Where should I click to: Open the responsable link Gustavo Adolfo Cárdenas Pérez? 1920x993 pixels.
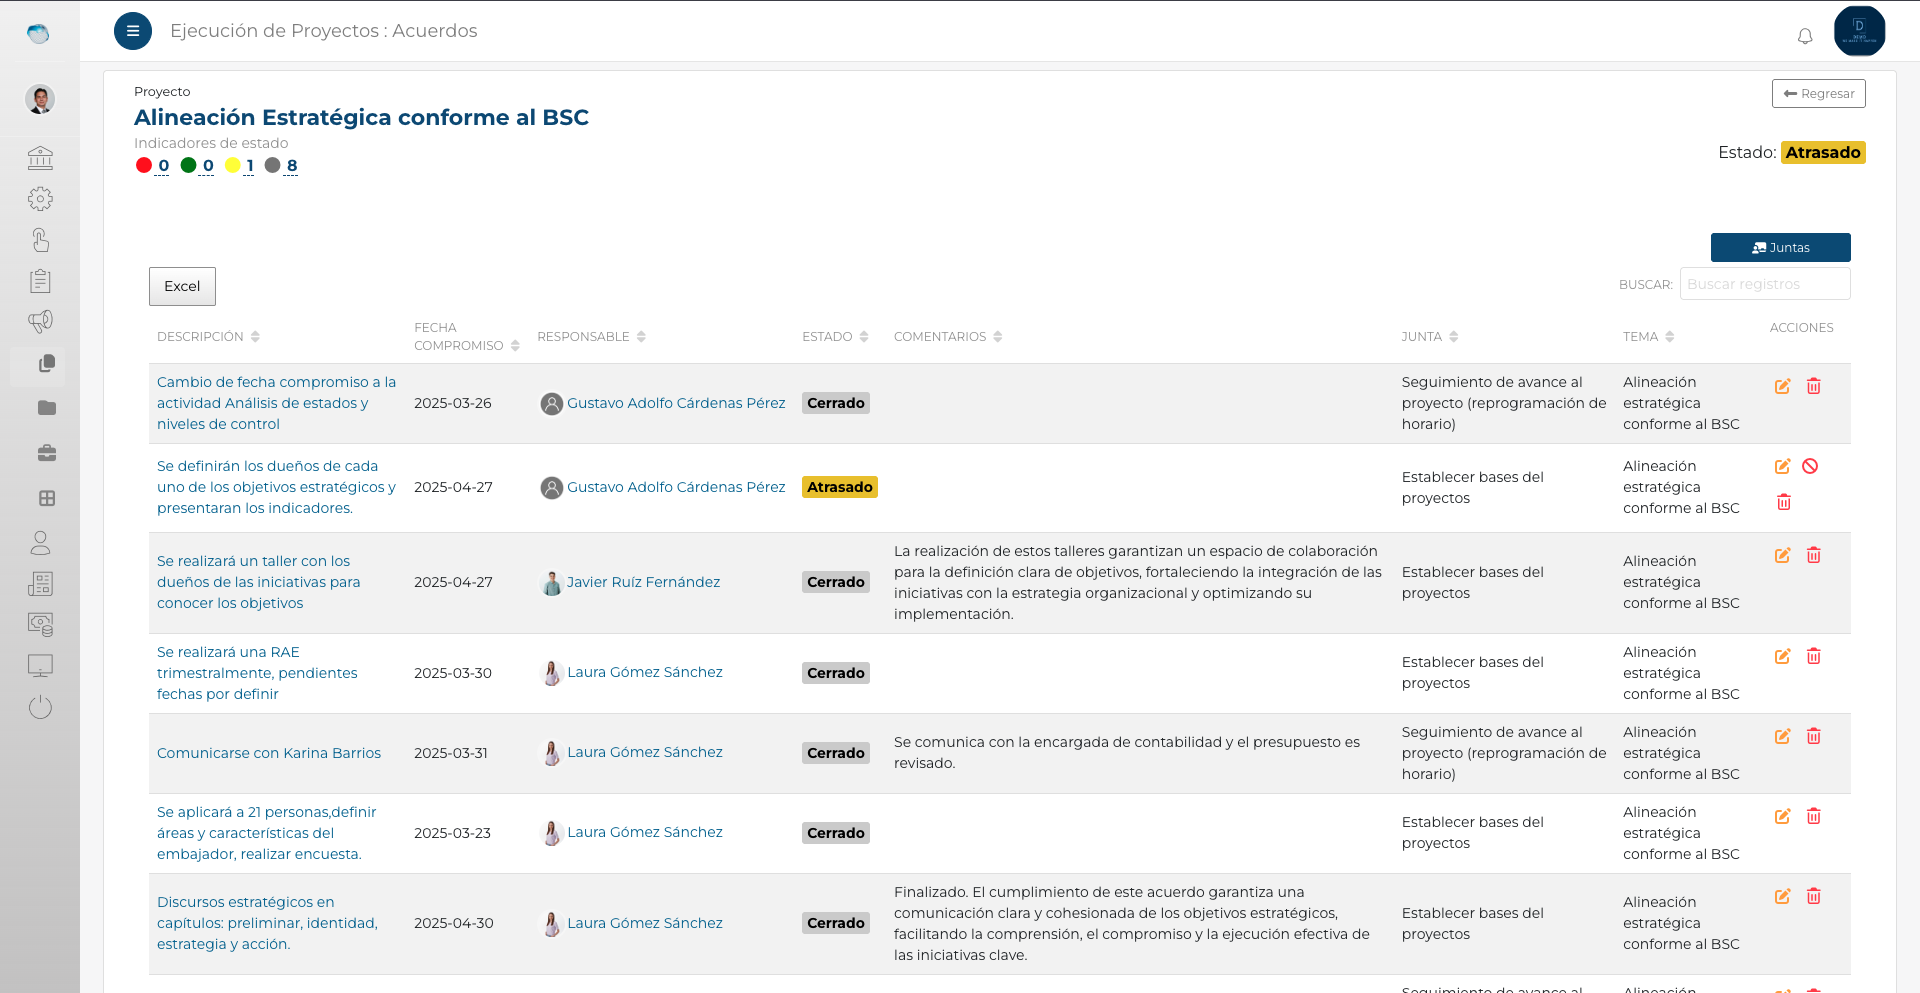click(x=676, y=403)
